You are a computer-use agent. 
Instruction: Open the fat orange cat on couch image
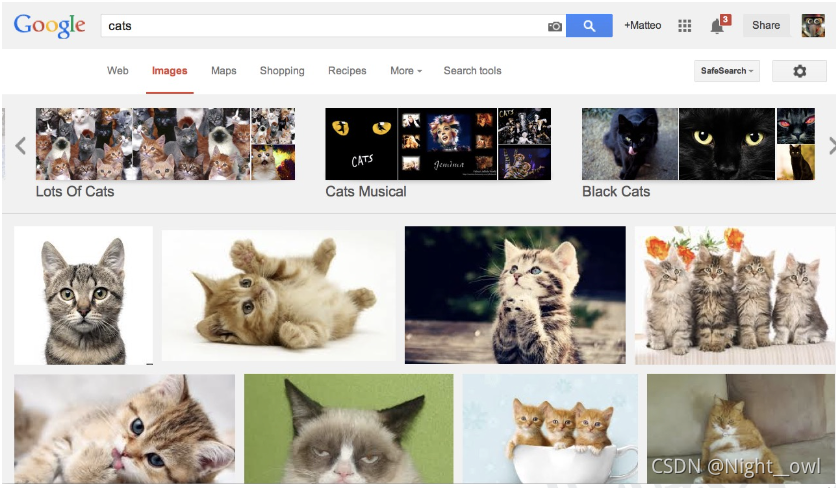click(x=741, y=429)
